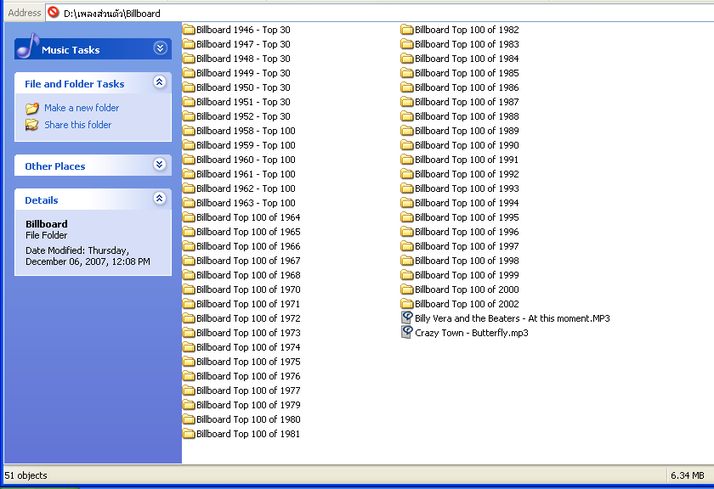Viewport: 714px width, 489px height.
Task: Select text Billboard 1949 - Top 30
Action: pos(243,73)
